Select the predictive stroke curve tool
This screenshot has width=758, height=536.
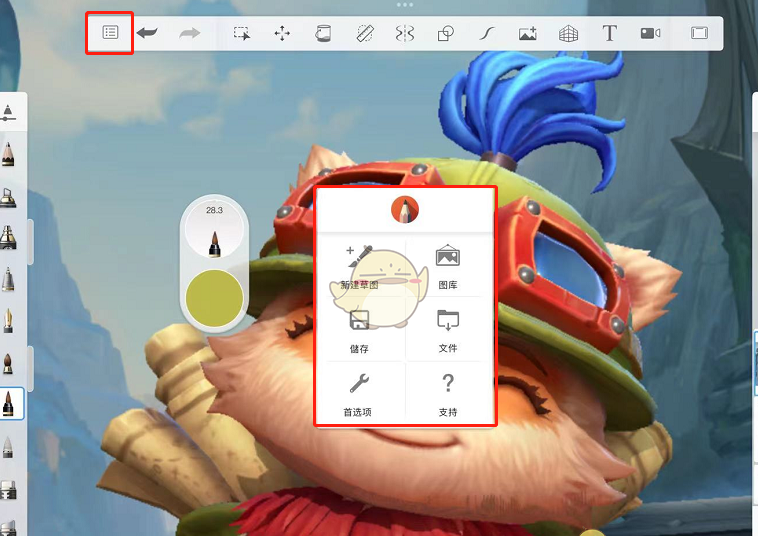click(487, 33)
